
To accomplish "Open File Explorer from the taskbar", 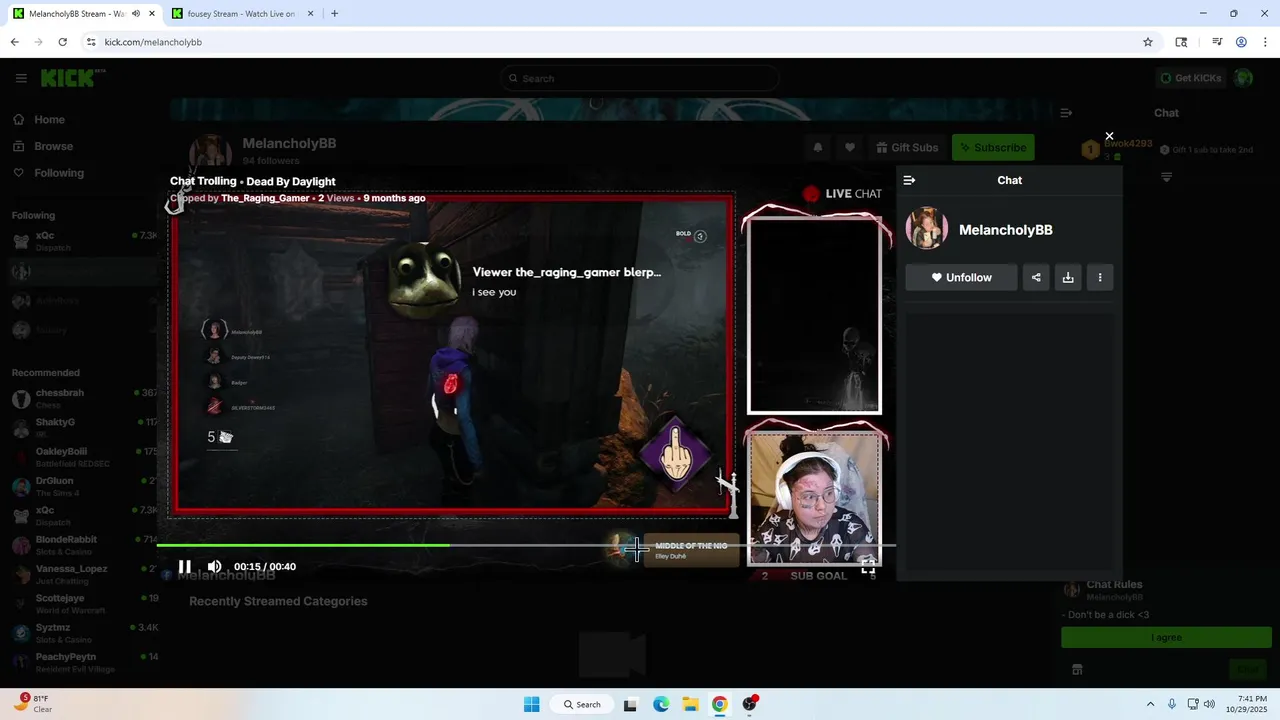I will [x=690, y=704].
